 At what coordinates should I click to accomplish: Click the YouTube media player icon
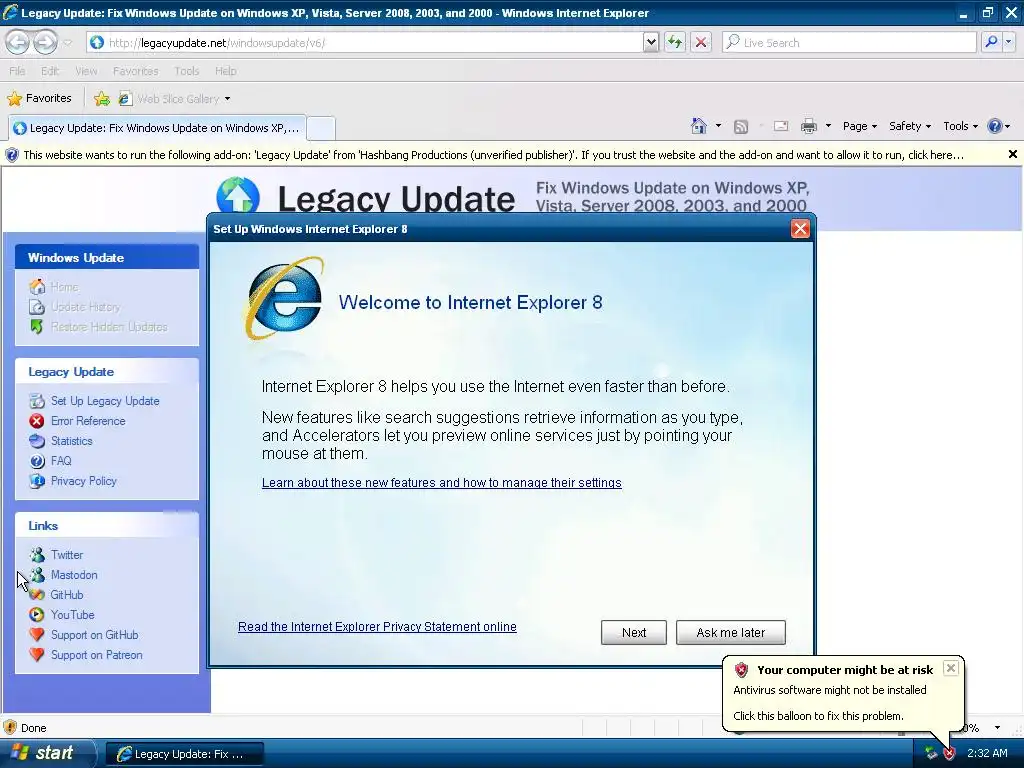tap(37, 615)
